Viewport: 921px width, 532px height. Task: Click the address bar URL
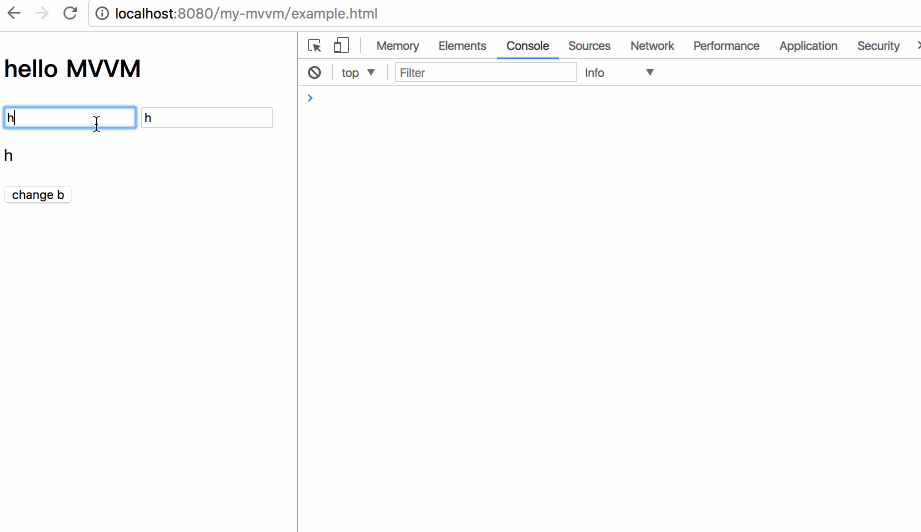click(246, 14)
